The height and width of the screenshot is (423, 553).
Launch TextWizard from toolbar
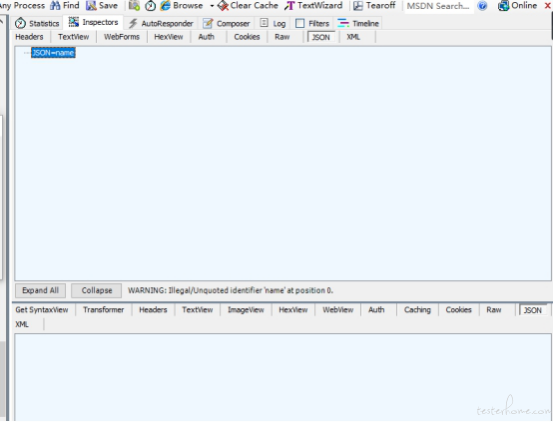tap(290, 6)
